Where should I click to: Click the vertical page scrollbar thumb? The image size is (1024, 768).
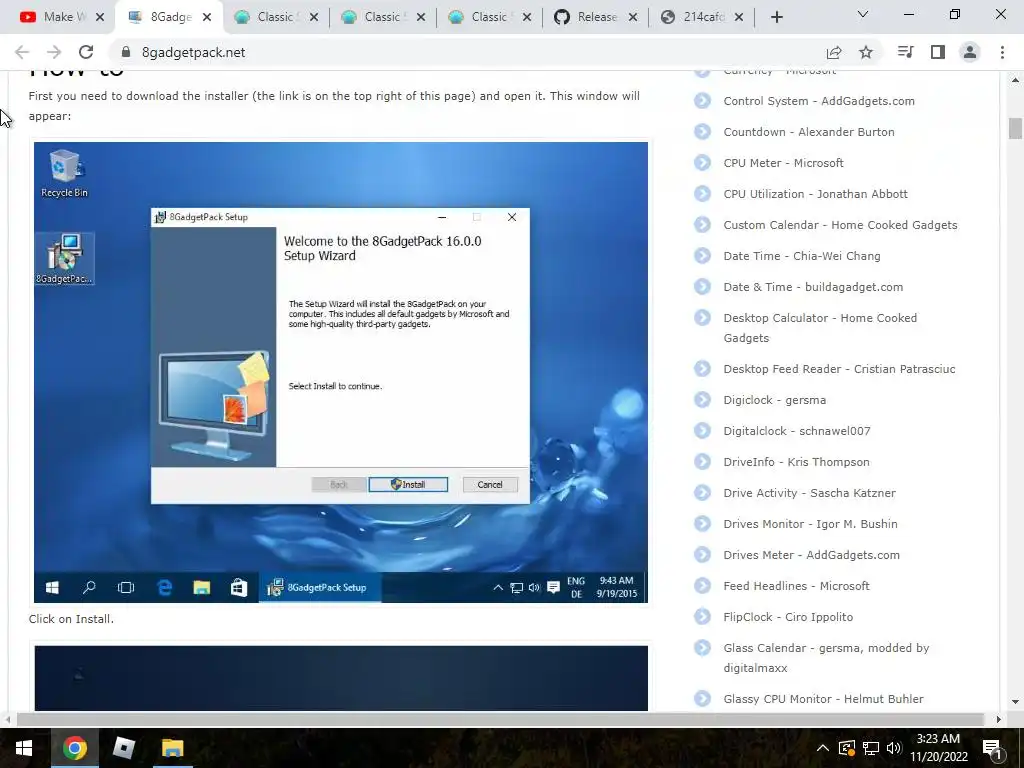click(1015, 128)
